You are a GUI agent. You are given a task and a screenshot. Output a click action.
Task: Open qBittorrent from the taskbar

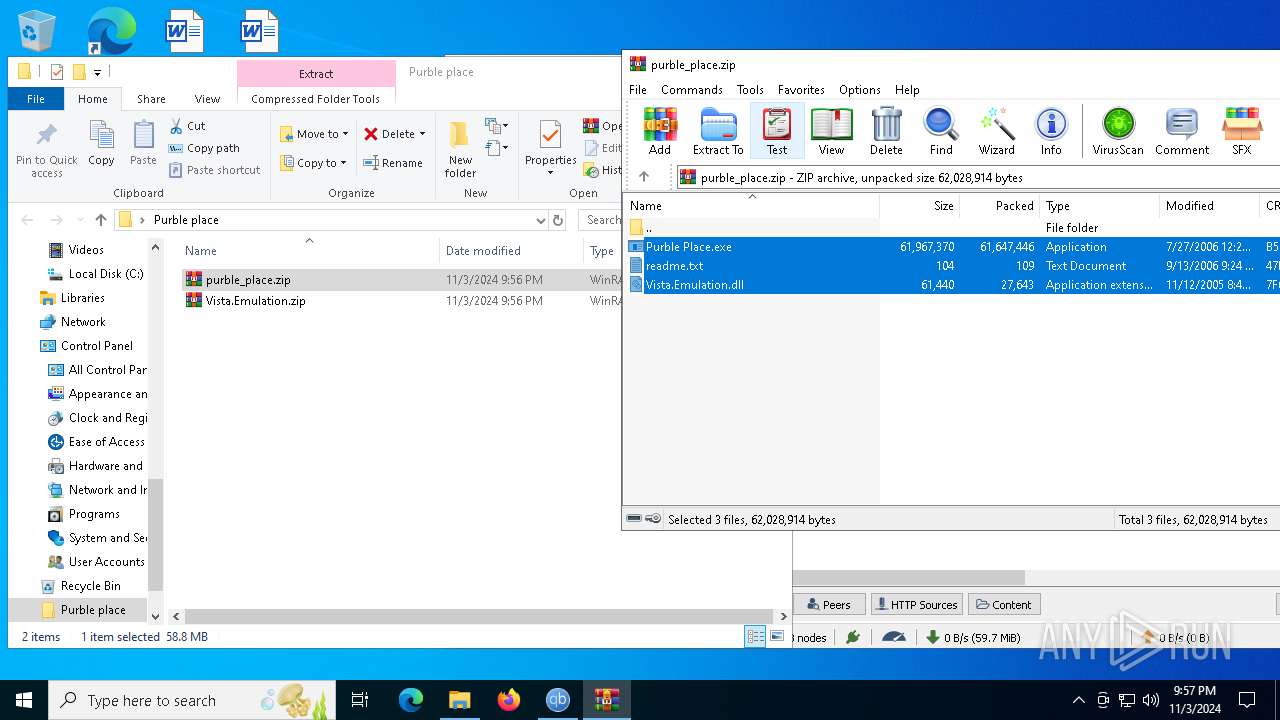[x=558, y=700]
